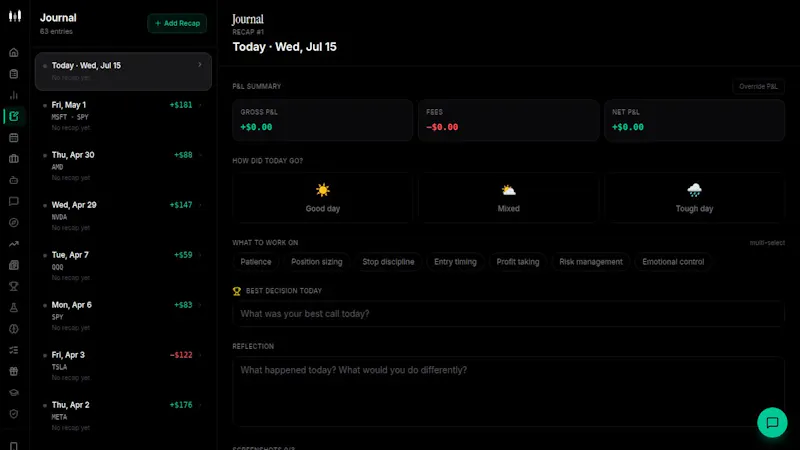Image resolution: width=800 pixels, height=450 pixels.
Task: Open the lab flask icon in sidebar
Action: [14, 308]
